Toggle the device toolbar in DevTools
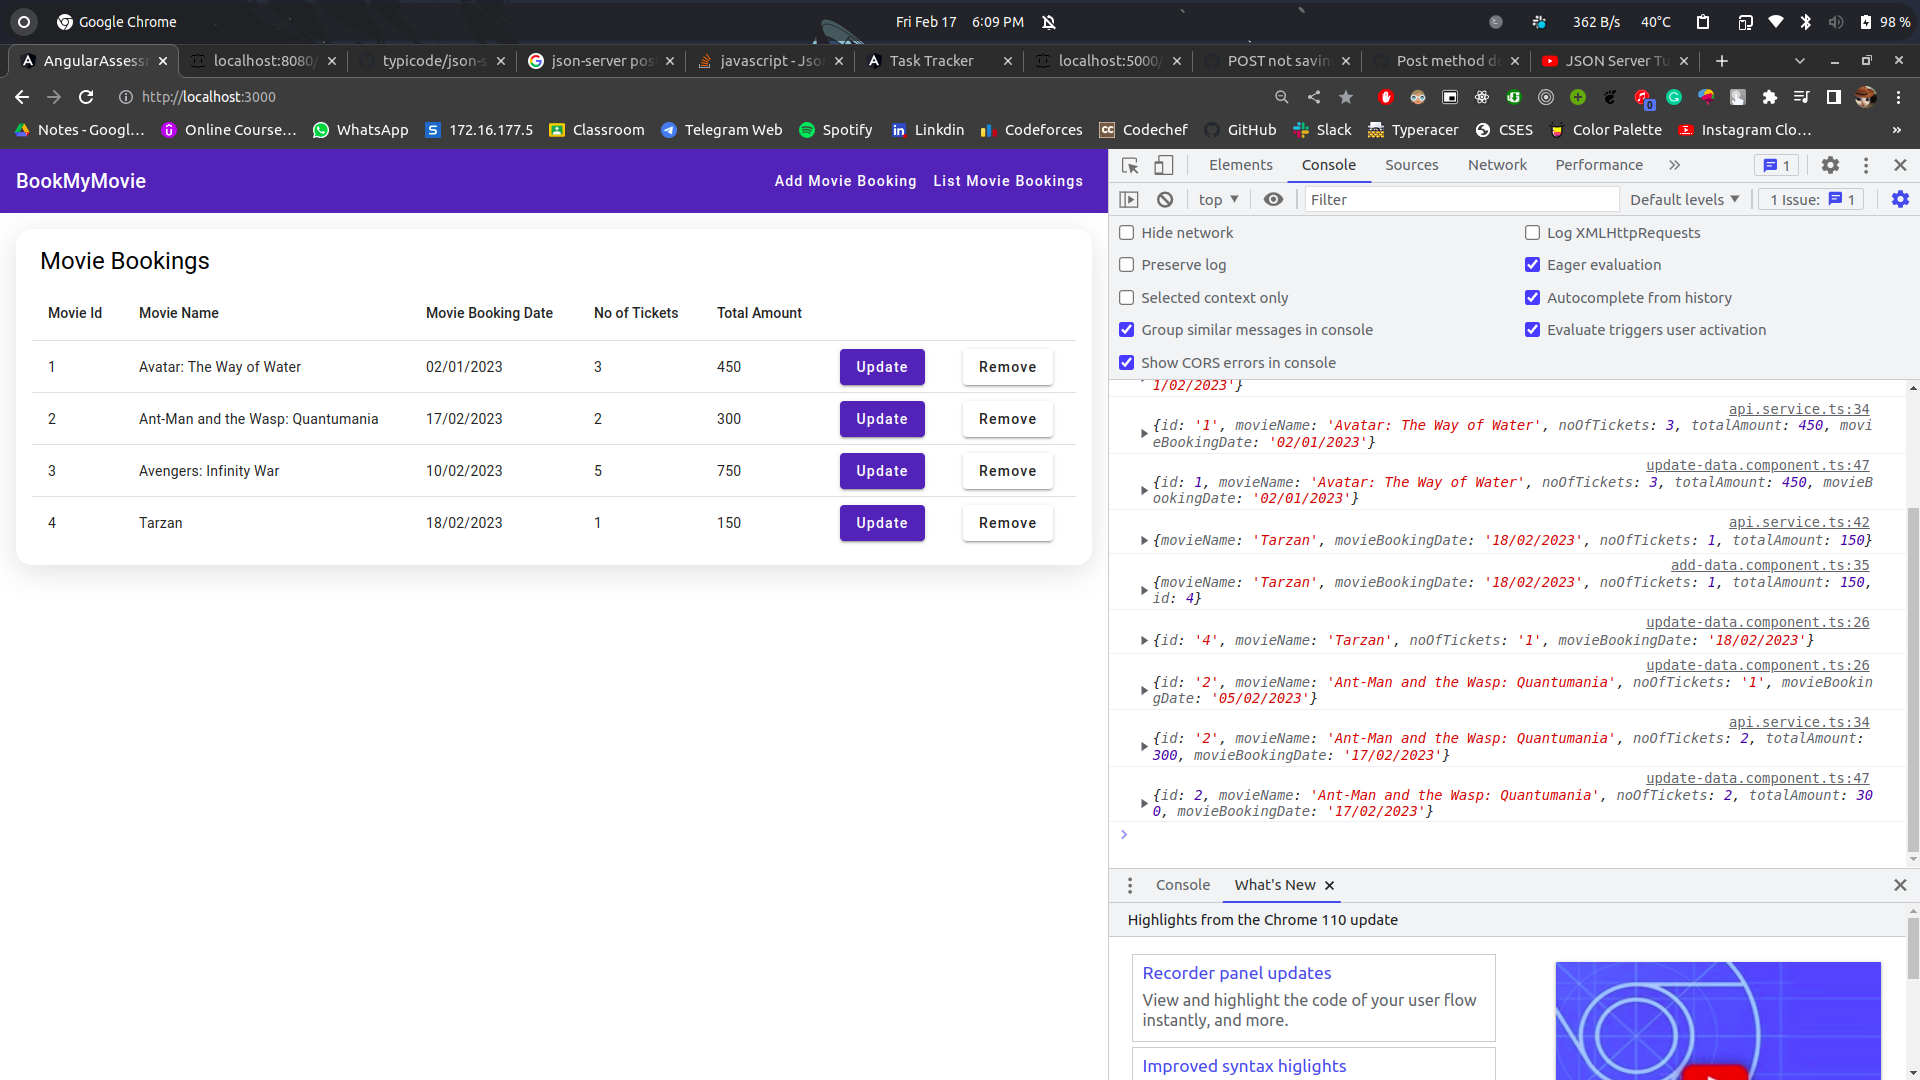Viewport: 1920px width, 1080px height. (x=1163, y=165)
